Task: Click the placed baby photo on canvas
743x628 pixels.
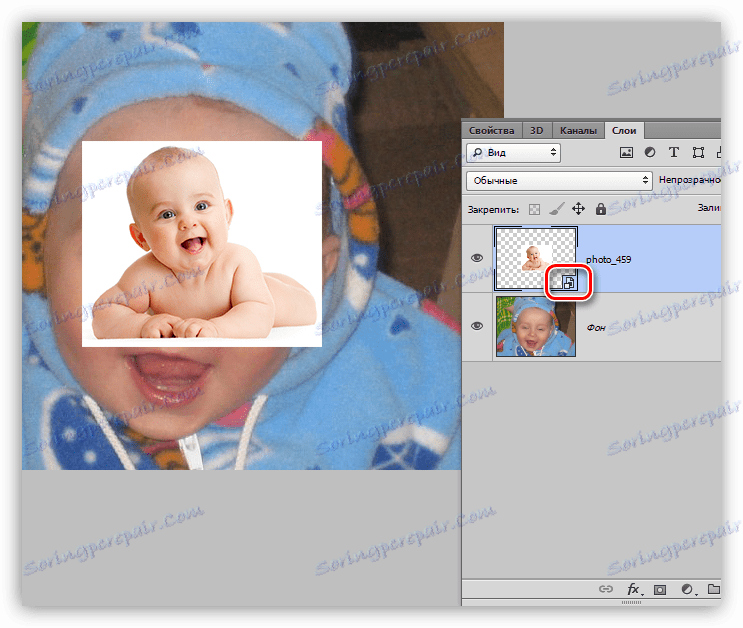Action: [x=202, y=244]
